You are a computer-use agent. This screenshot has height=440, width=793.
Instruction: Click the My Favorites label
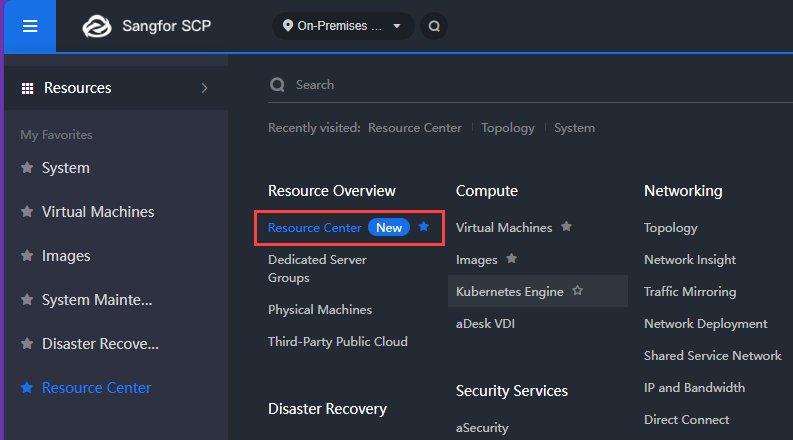pyautogui.click(x=56, y=135)
